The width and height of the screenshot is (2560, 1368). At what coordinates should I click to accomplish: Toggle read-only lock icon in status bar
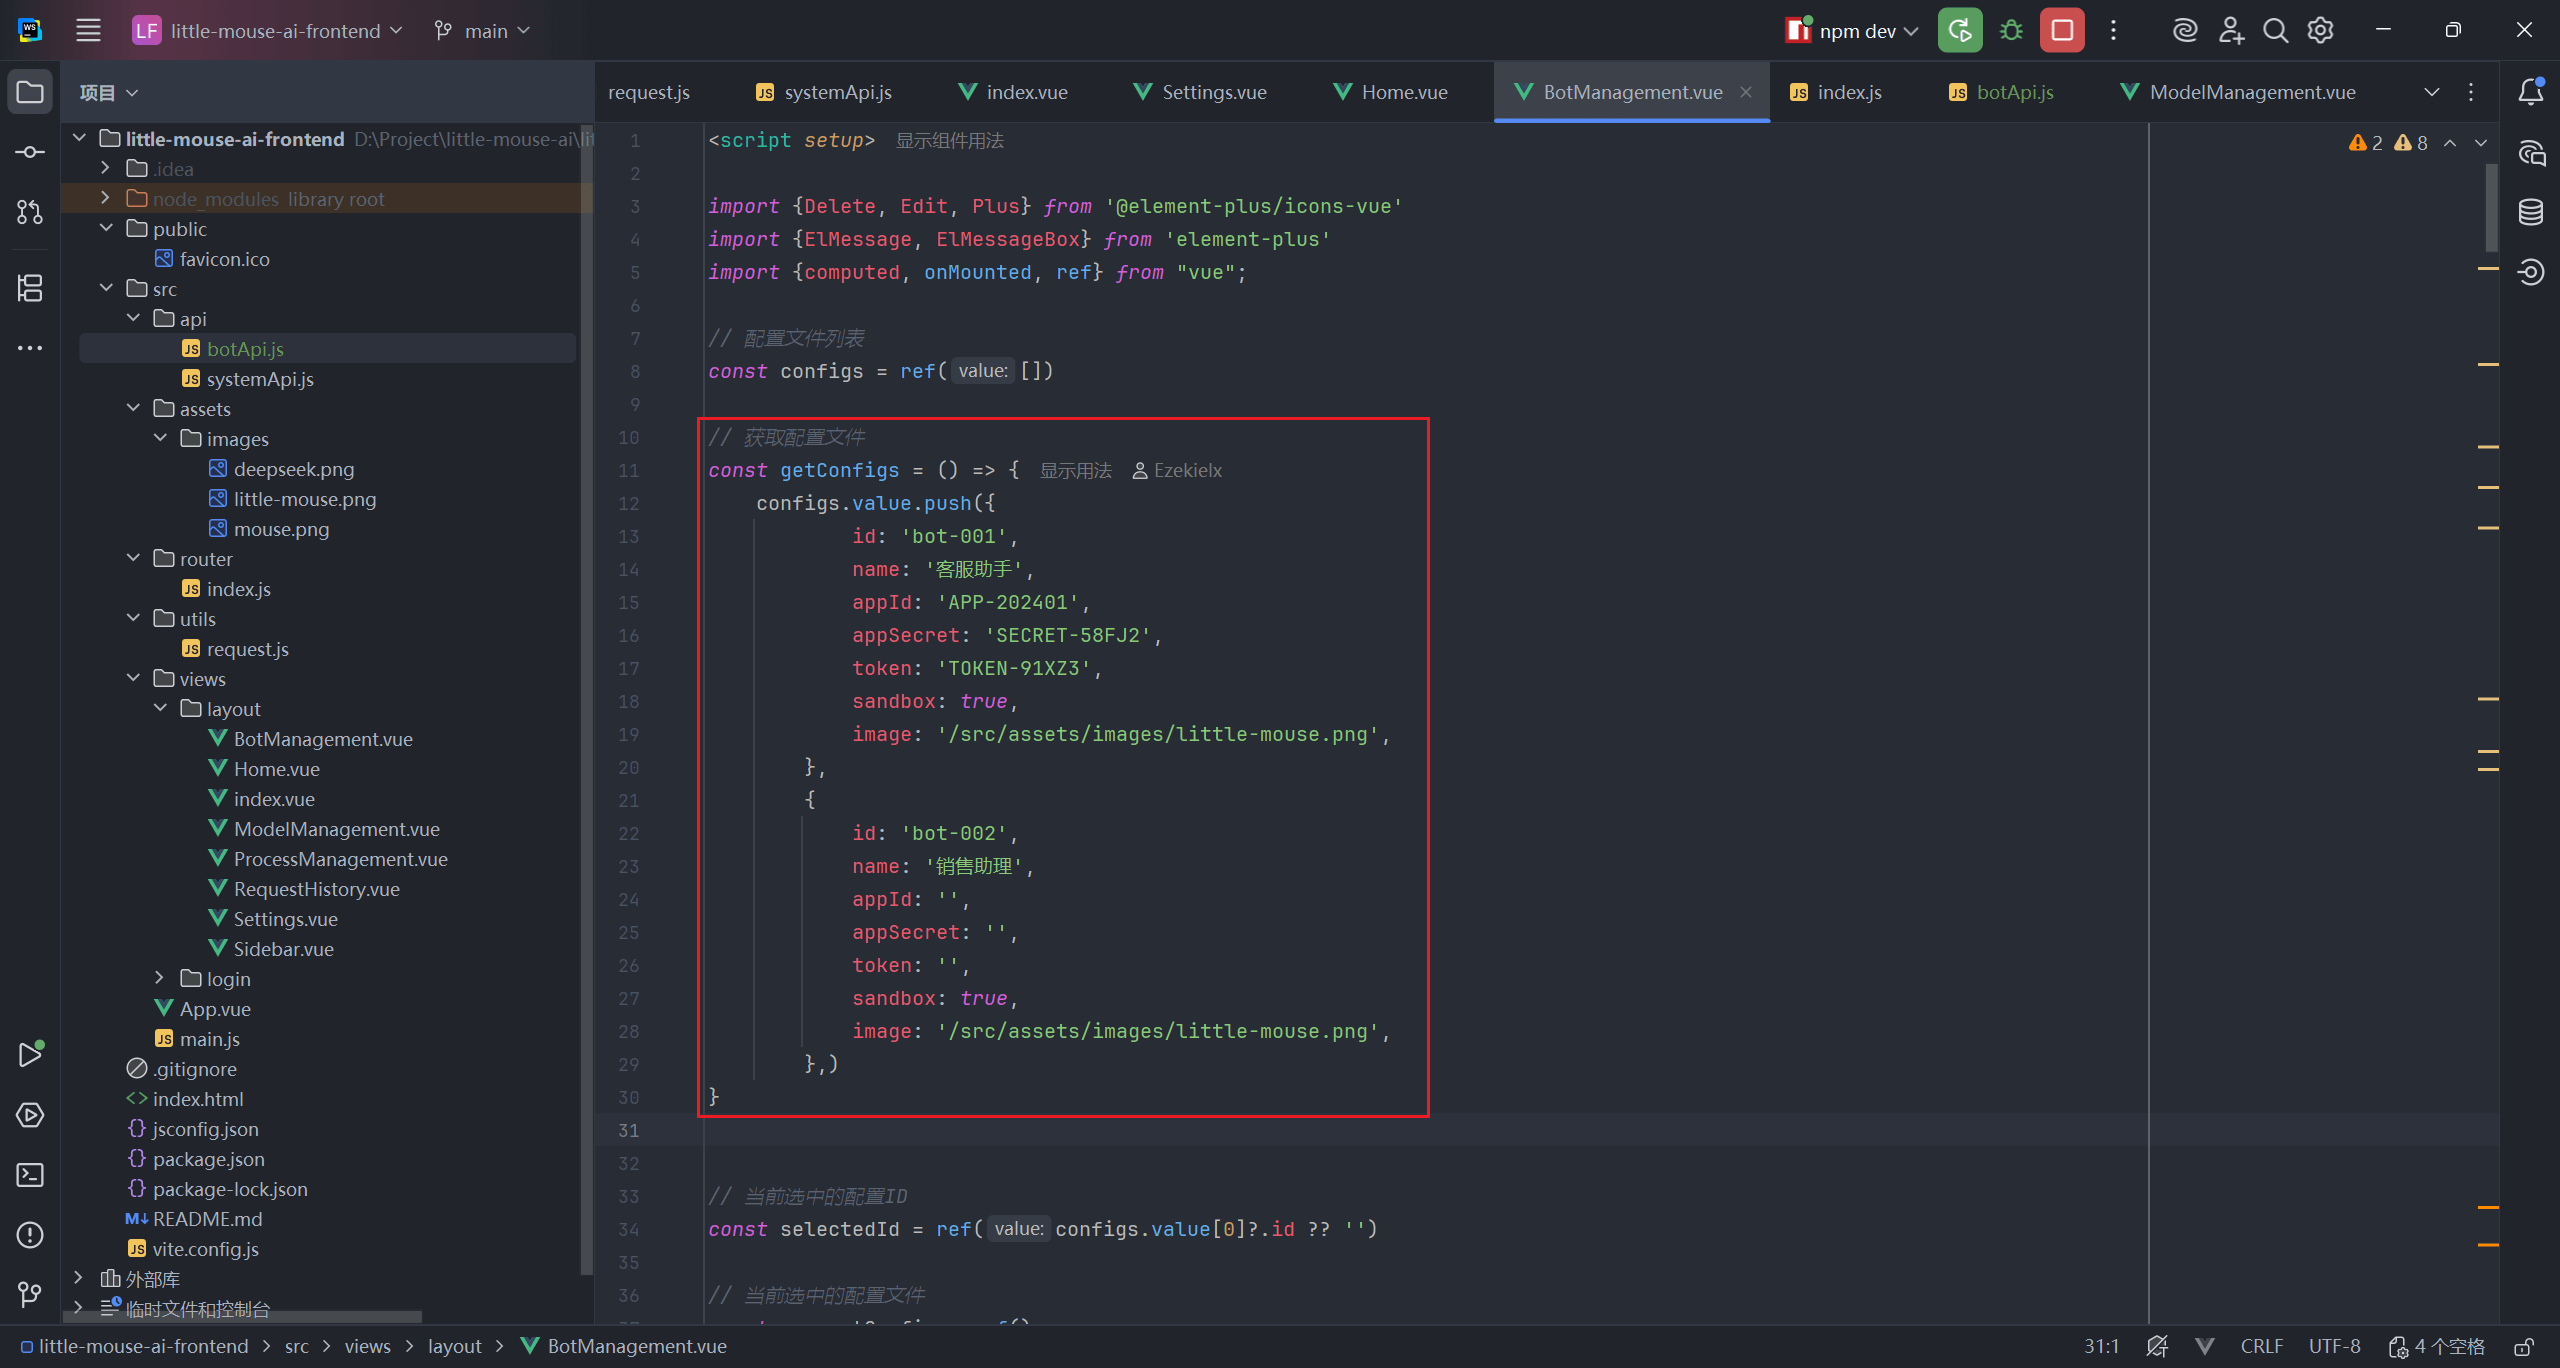click(x=2524, y=1347)
